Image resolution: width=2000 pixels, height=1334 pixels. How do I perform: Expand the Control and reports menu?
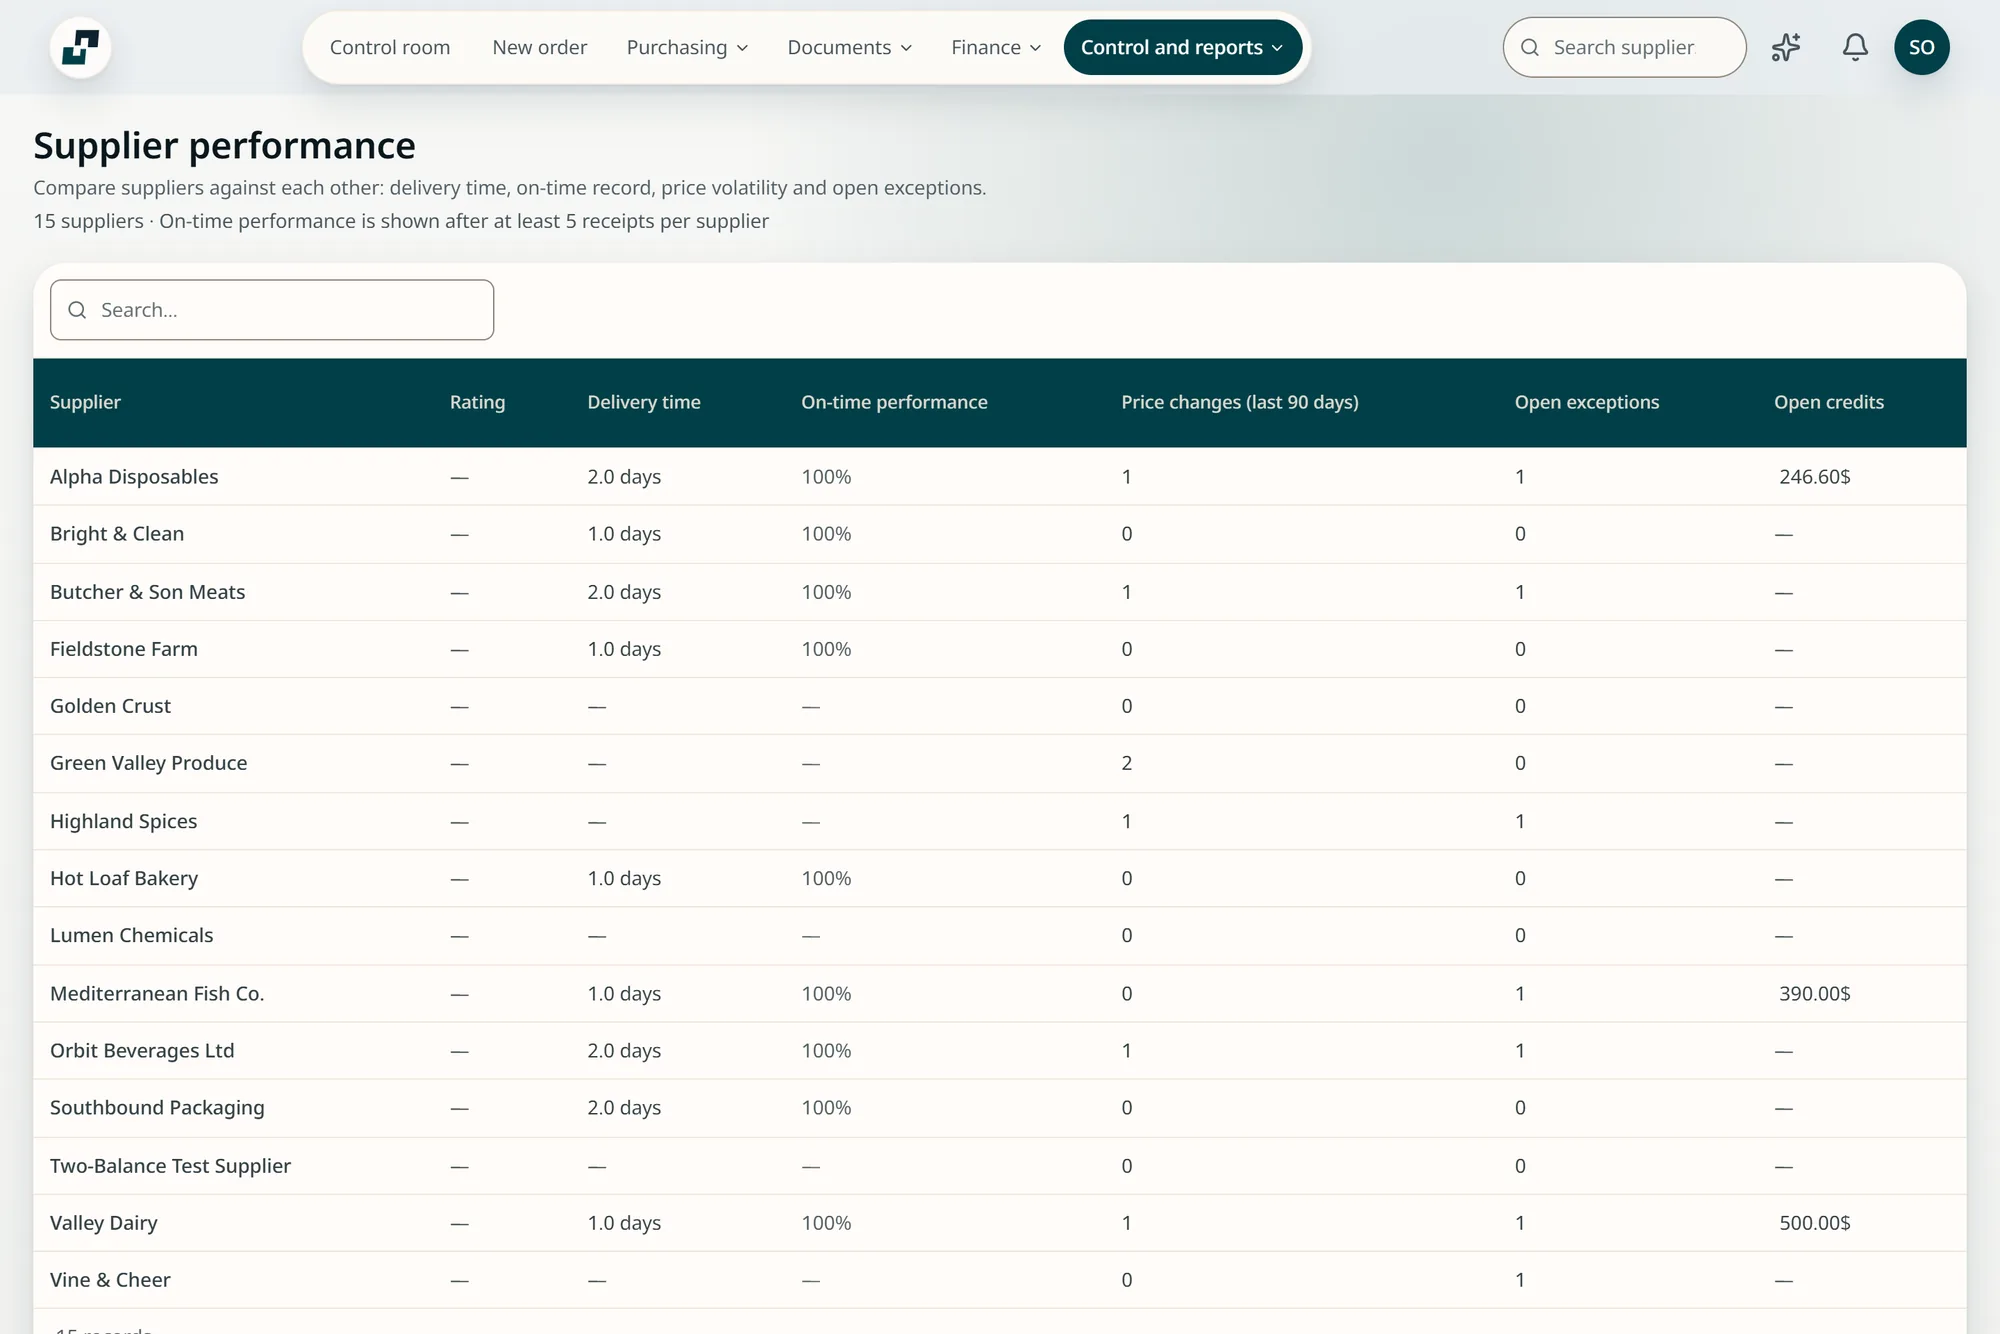tap(1182, 47)
